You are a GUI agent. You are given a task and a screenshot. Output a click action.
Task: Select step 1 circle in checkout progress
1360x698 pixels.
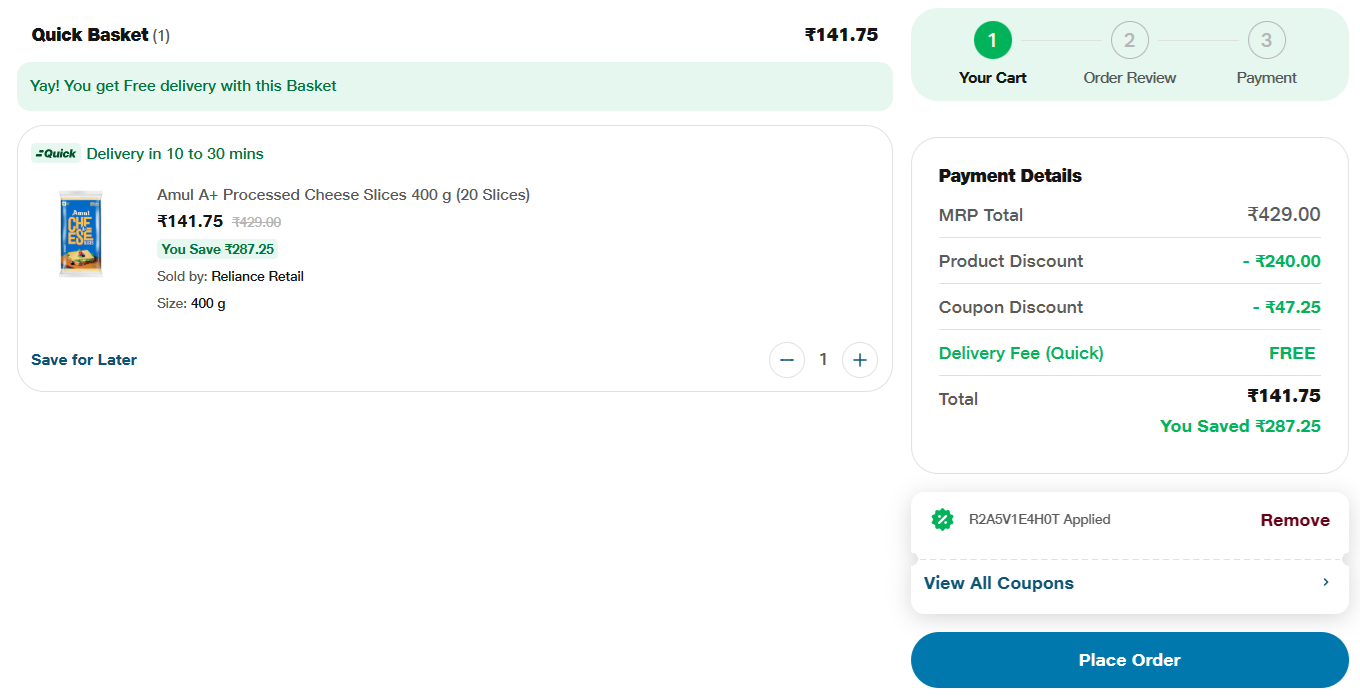tap(993, 41)
